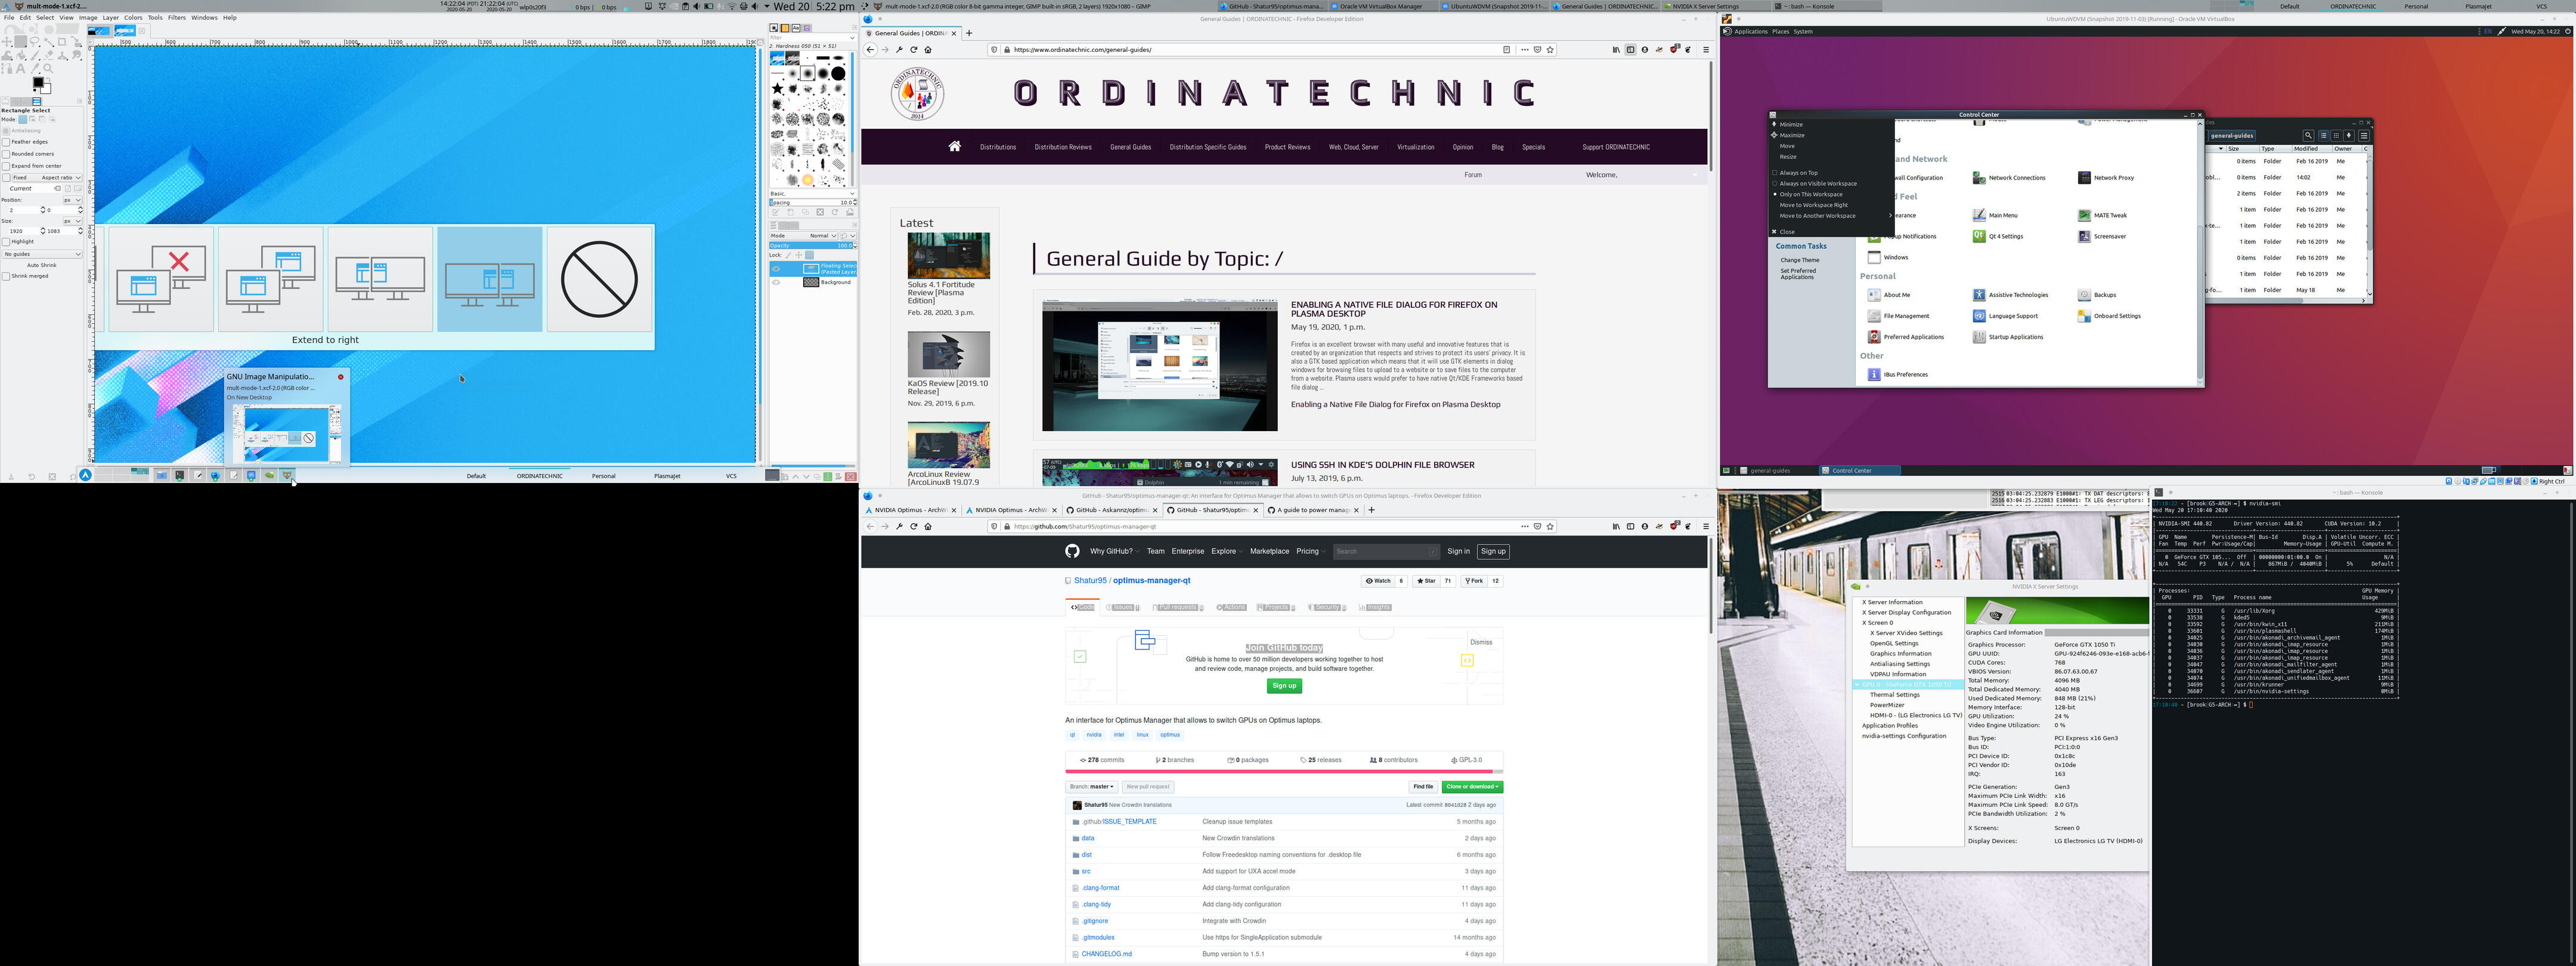Enable Expand from center checkbox
This screenshot has width=2576, height=966.
6,166
